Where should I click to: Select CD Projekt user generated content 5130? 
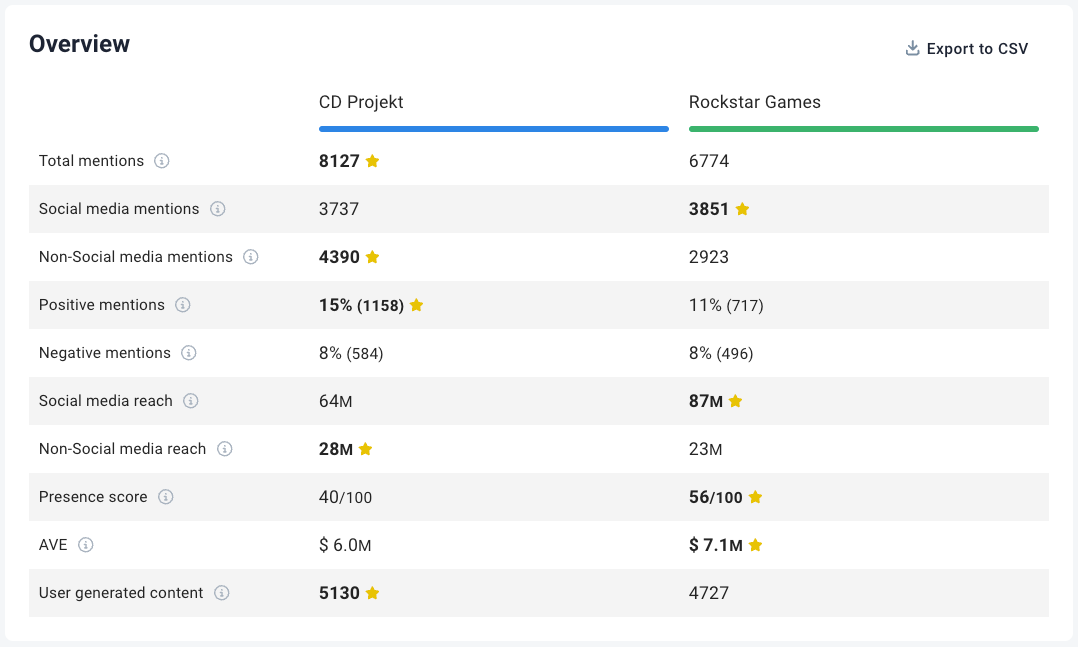point(340,593)
